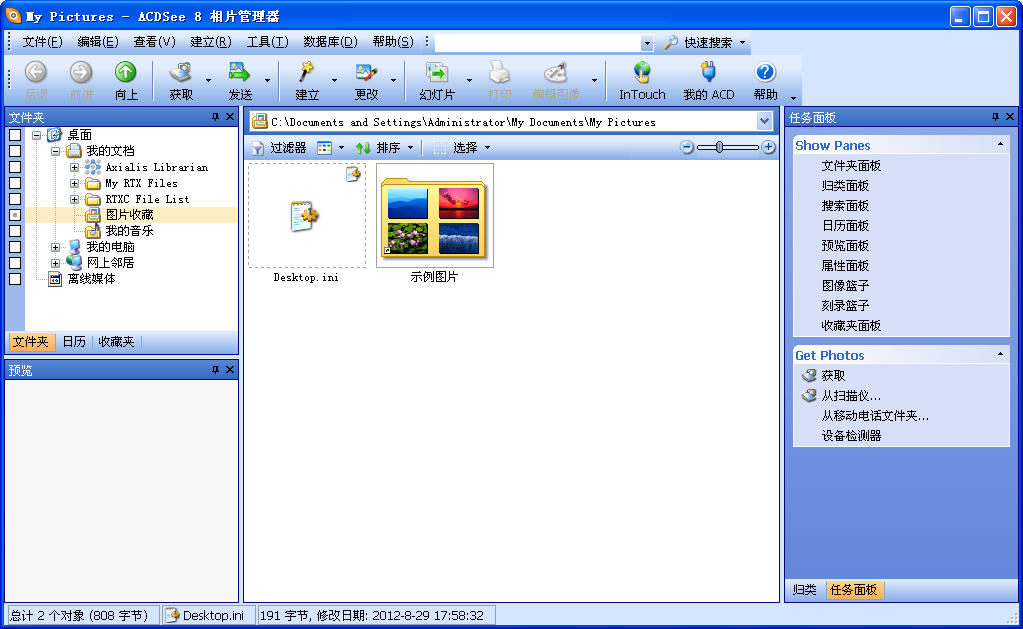Screen dimensions: 1023x629
Task: Close the 文件夹 folder pane
Action: pos(230,117)
